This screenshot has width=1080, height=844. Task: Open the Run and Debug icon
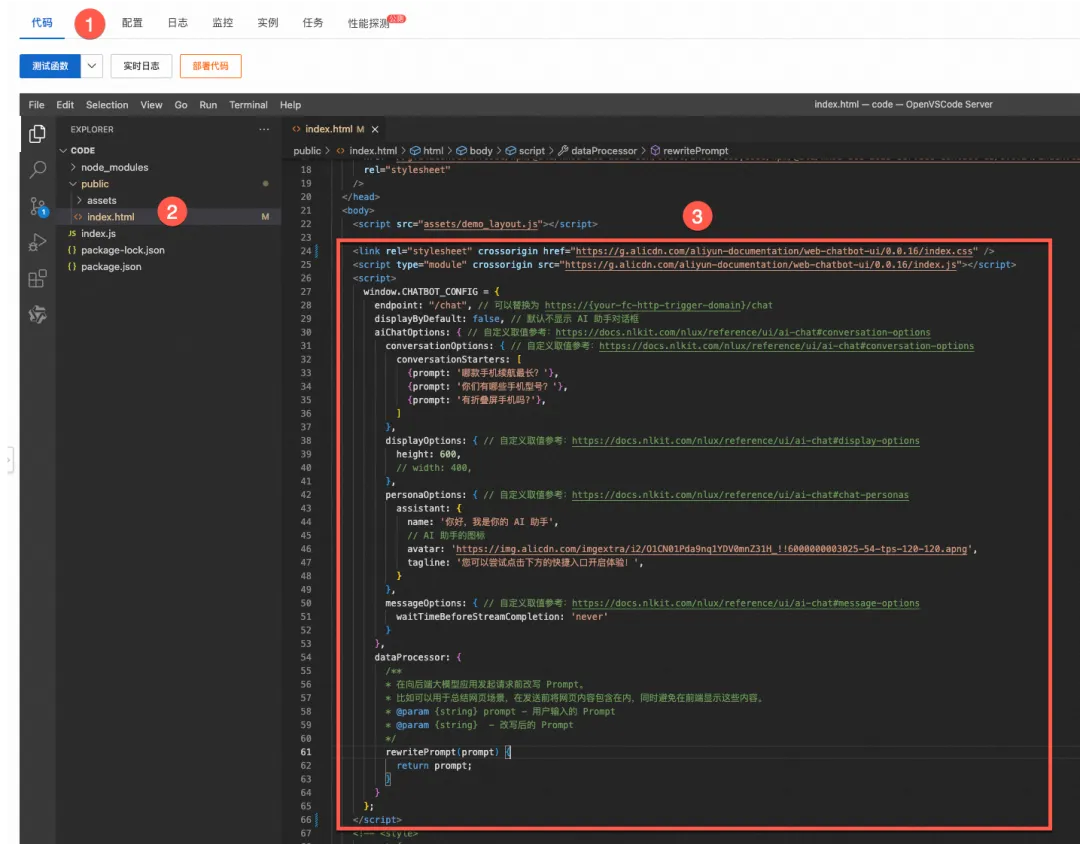pyautogui.click(x=37, y=243)
